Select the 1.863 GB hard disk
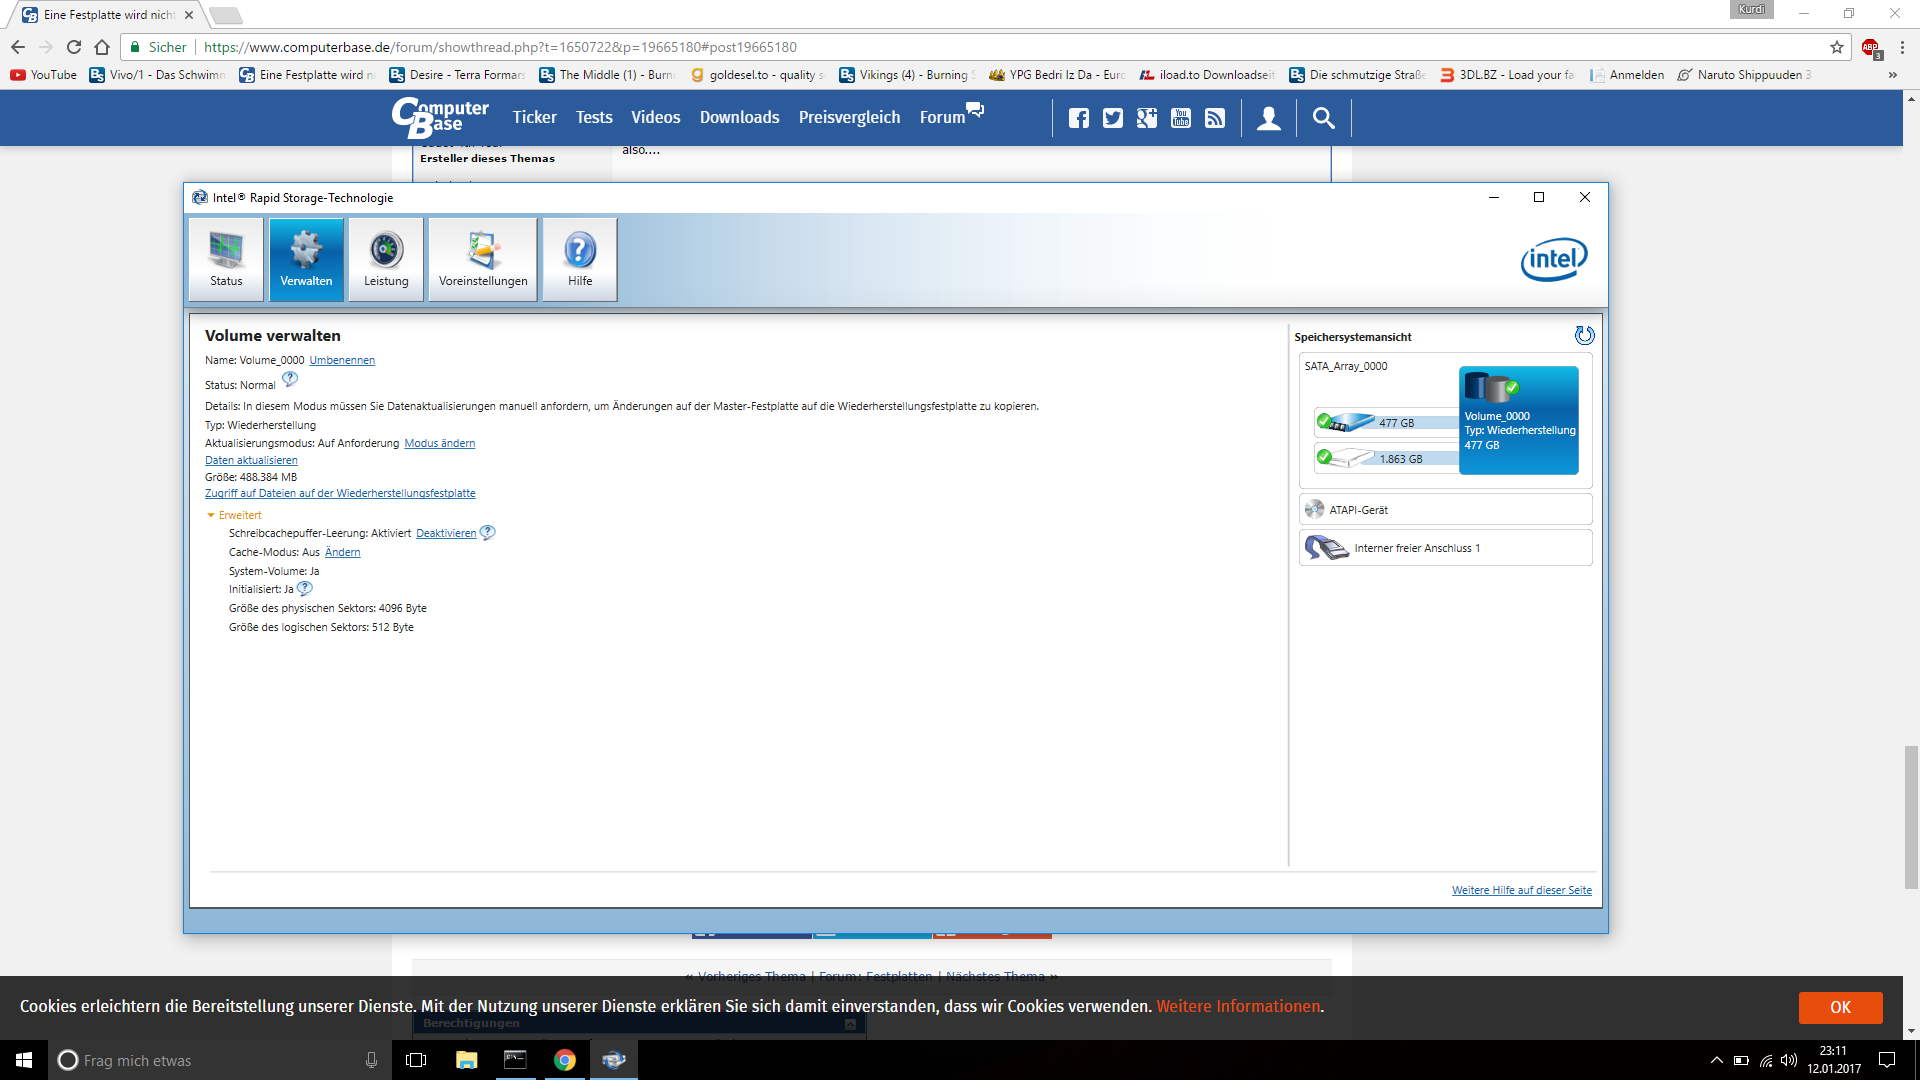The width and height of the screenshot is (1920, 1080). pos(1385,458)
